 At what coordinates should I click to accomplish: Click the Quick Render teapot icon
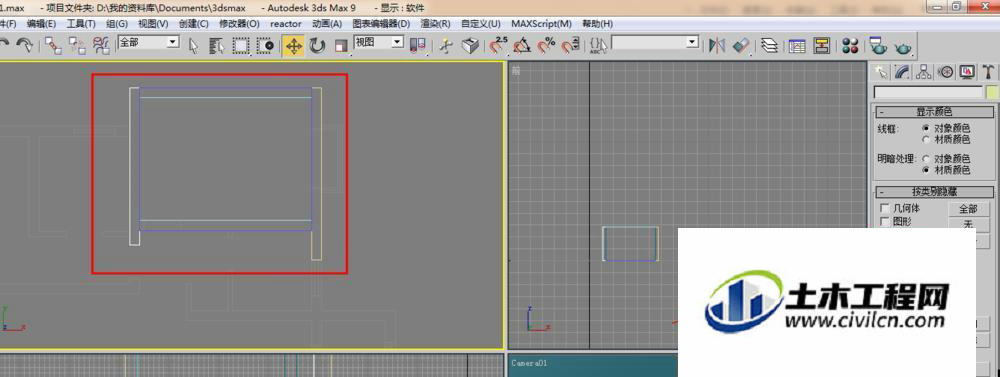pos(903,47)
